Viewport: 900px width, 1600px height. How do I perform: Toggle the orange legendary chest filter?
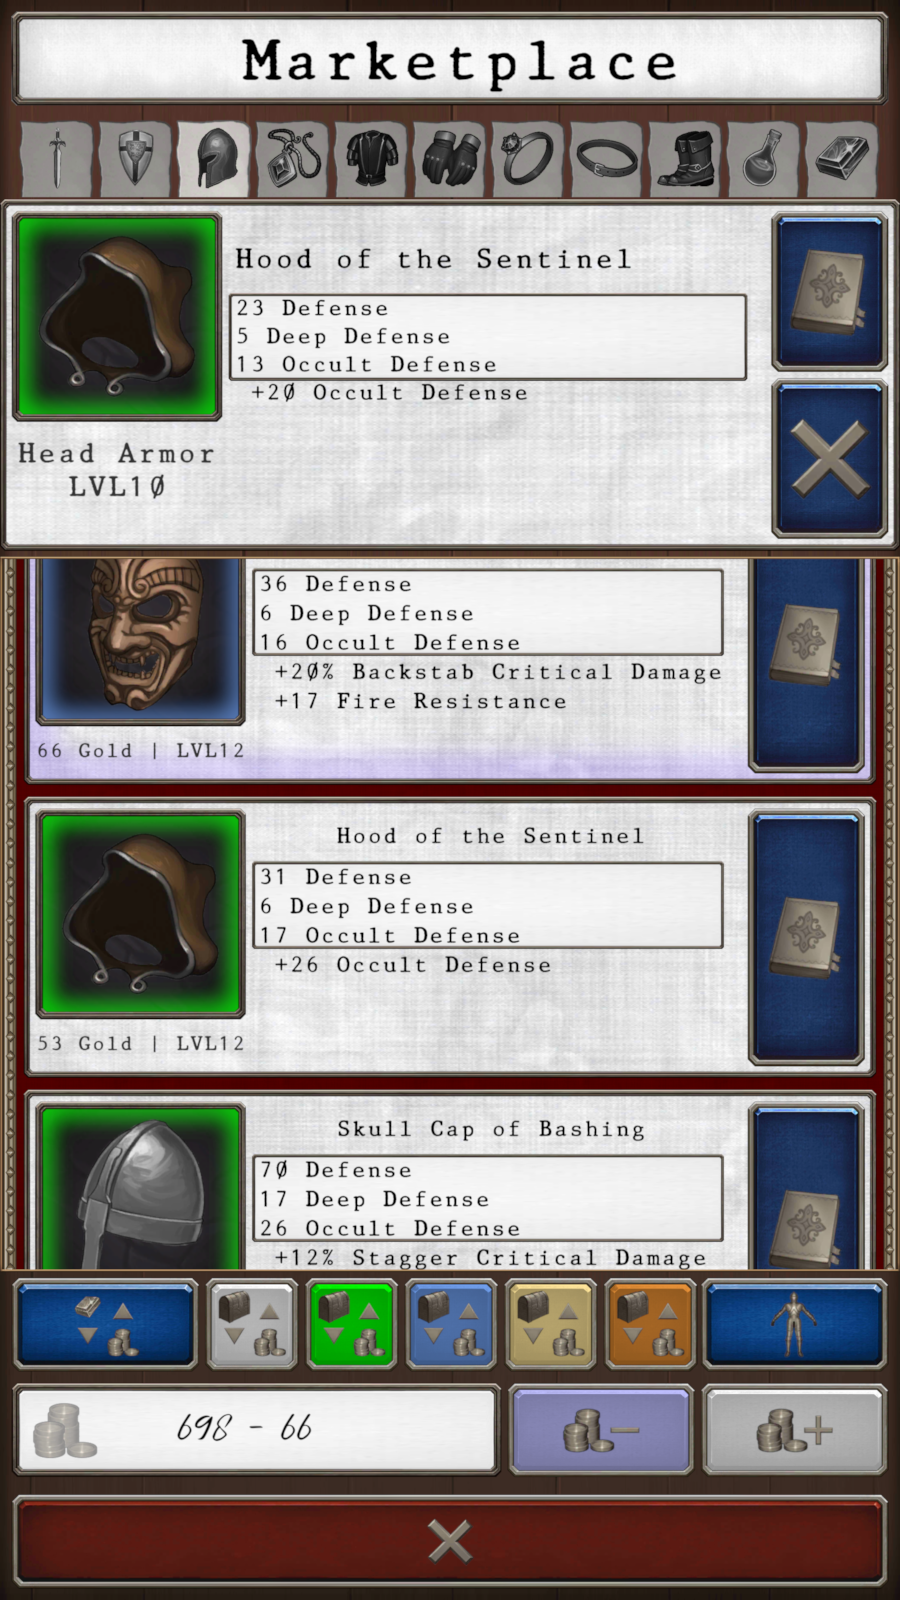pyautogui.click(x=650, y=1325)
